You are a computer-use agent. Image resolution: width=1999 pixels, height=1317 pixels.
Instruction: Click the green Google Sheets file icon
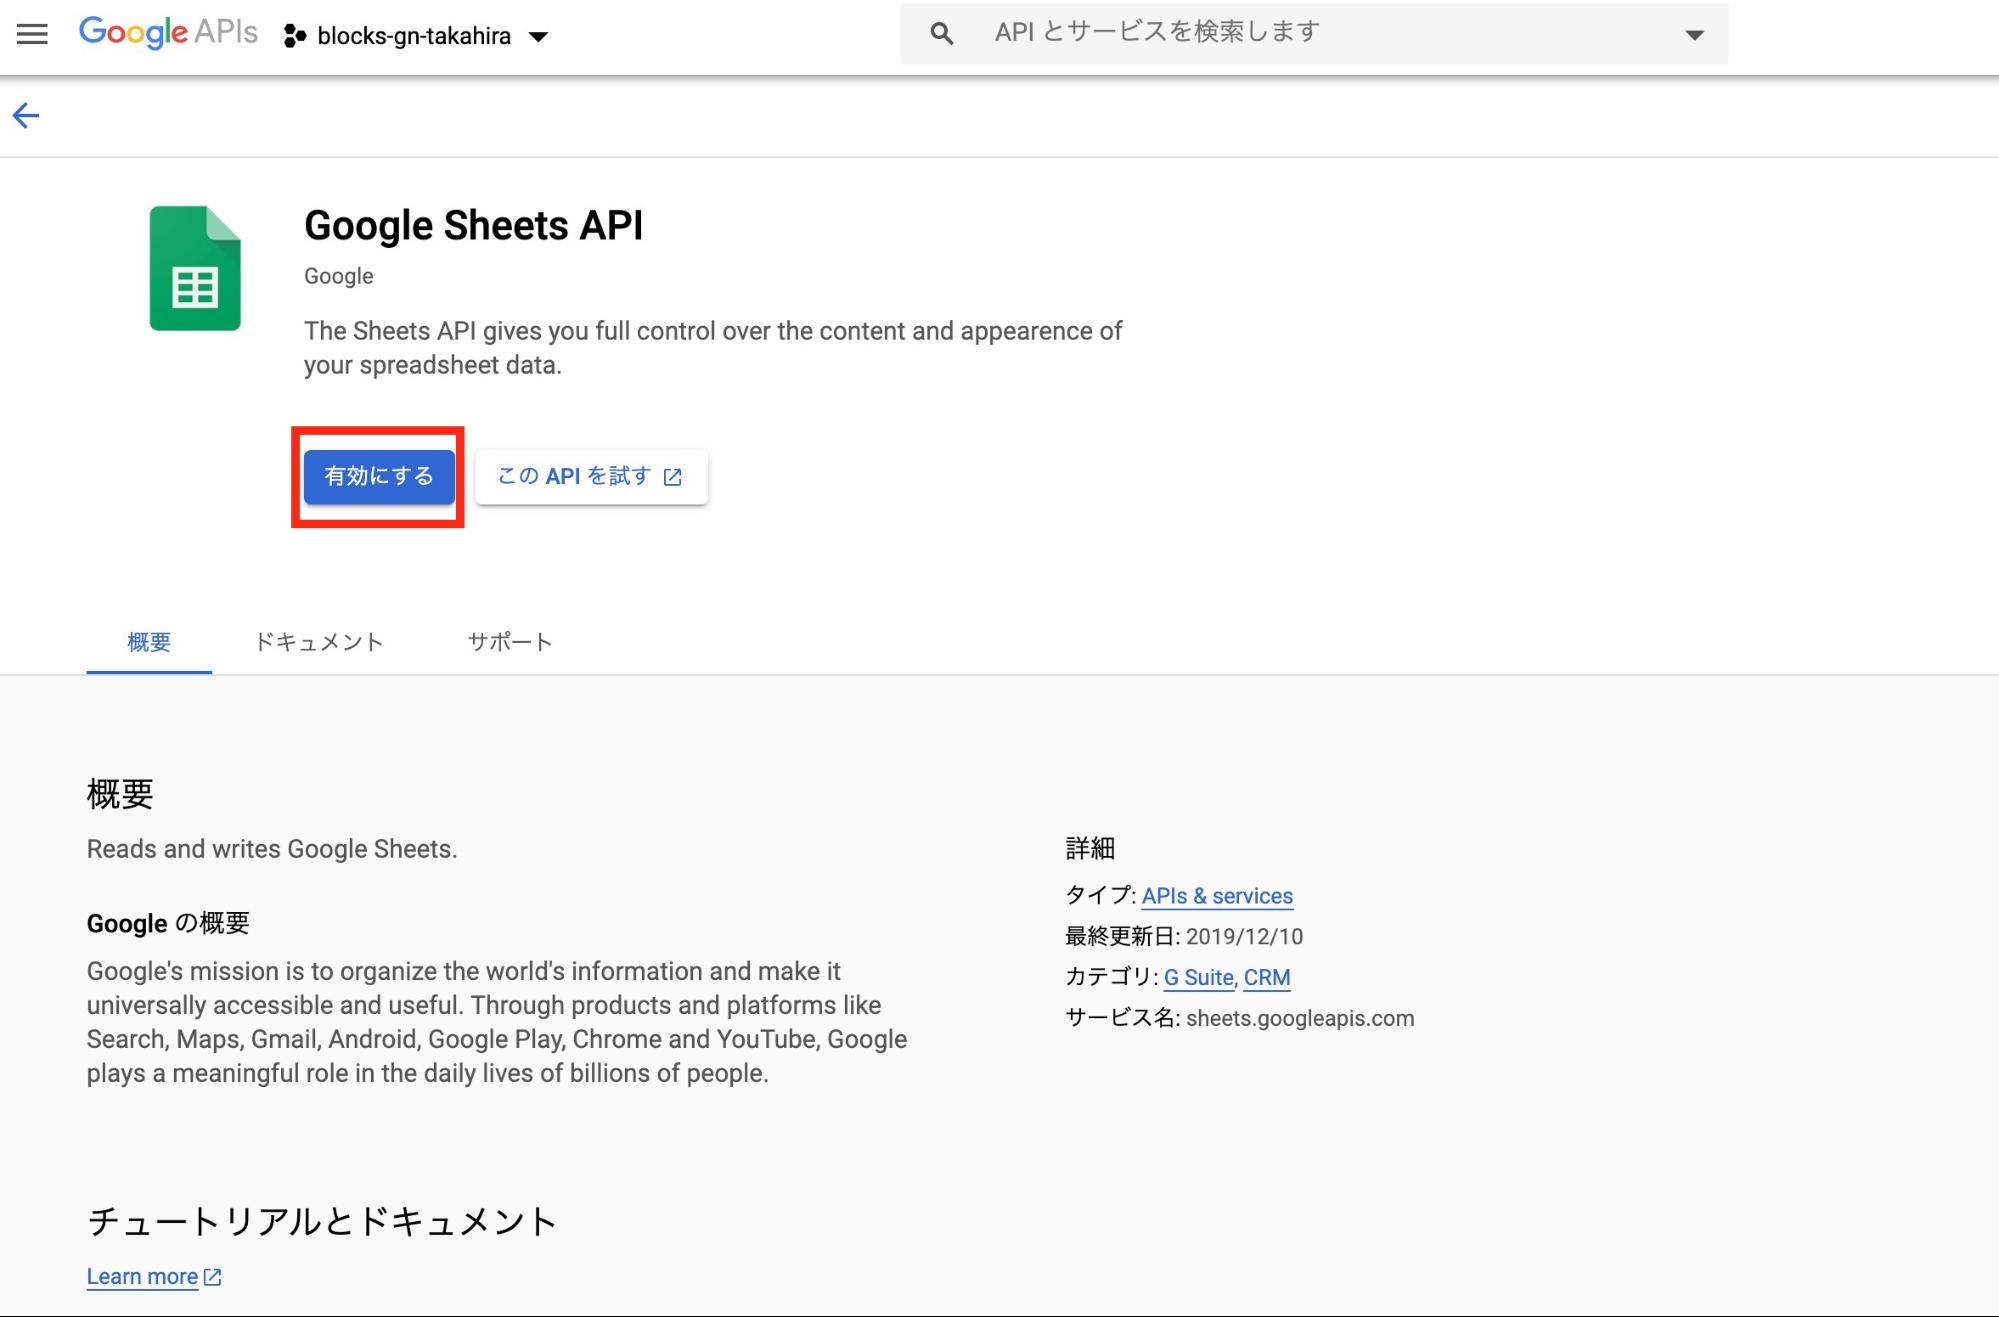(x=195, y=268)
